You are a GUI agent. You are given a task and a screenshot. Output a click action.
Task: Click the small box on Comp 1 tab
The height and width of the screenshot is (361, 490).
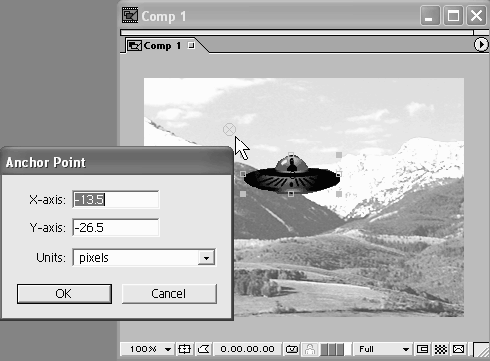tap(191, 45)
